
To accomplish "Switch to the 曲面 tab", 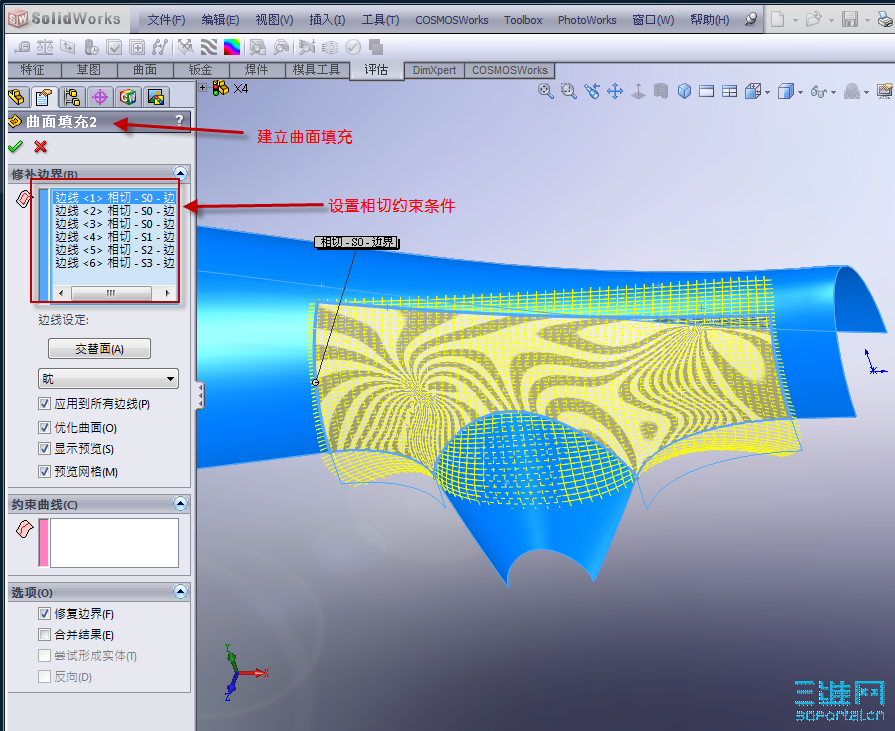I will (x=145, y=70).
